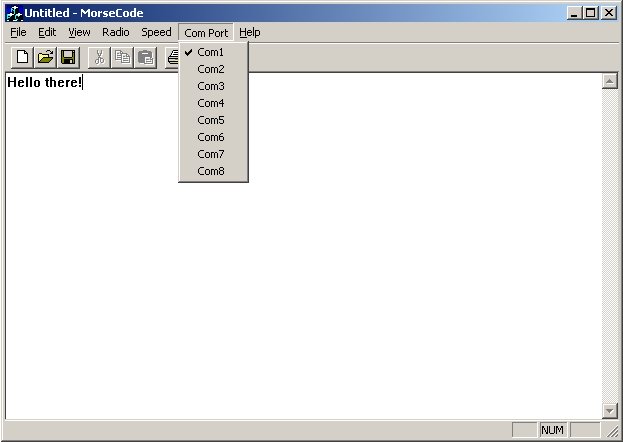
Task: Pick Com5 as the serial port
Action: tap(213, 120)
